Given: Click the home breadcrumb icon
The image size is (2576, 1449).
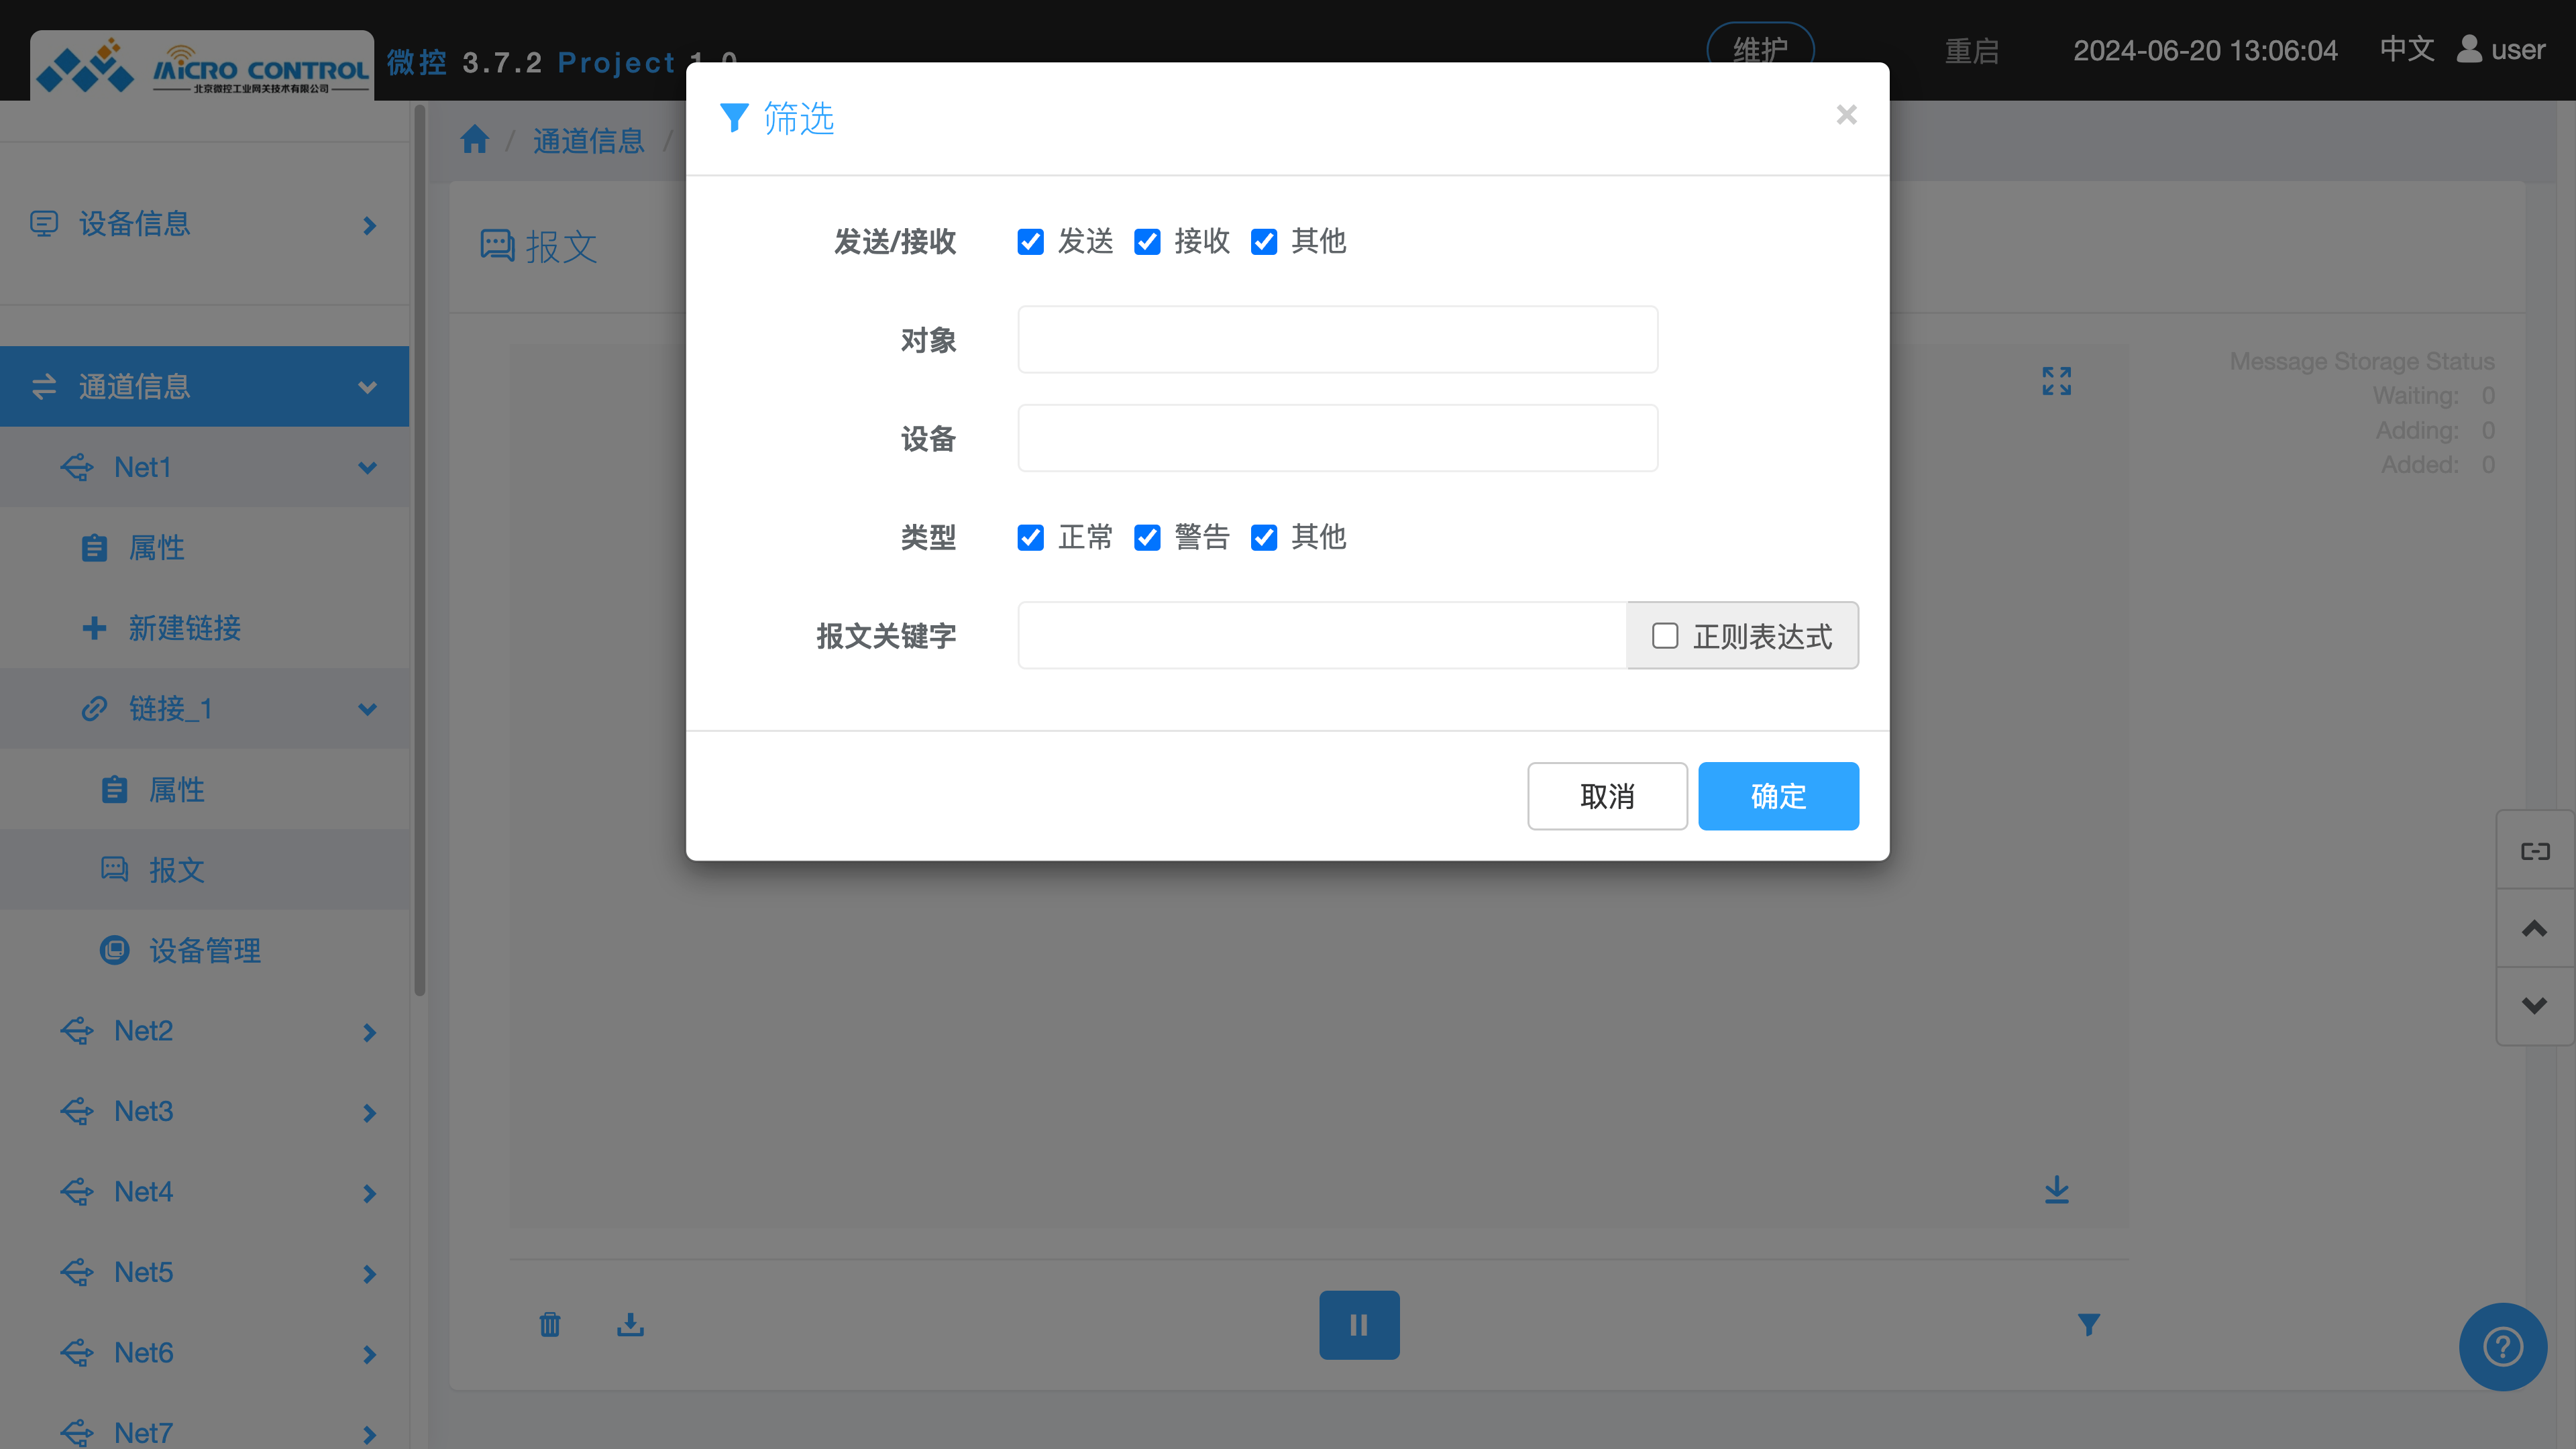Looking at the screenshot, I should click(475, 140).
